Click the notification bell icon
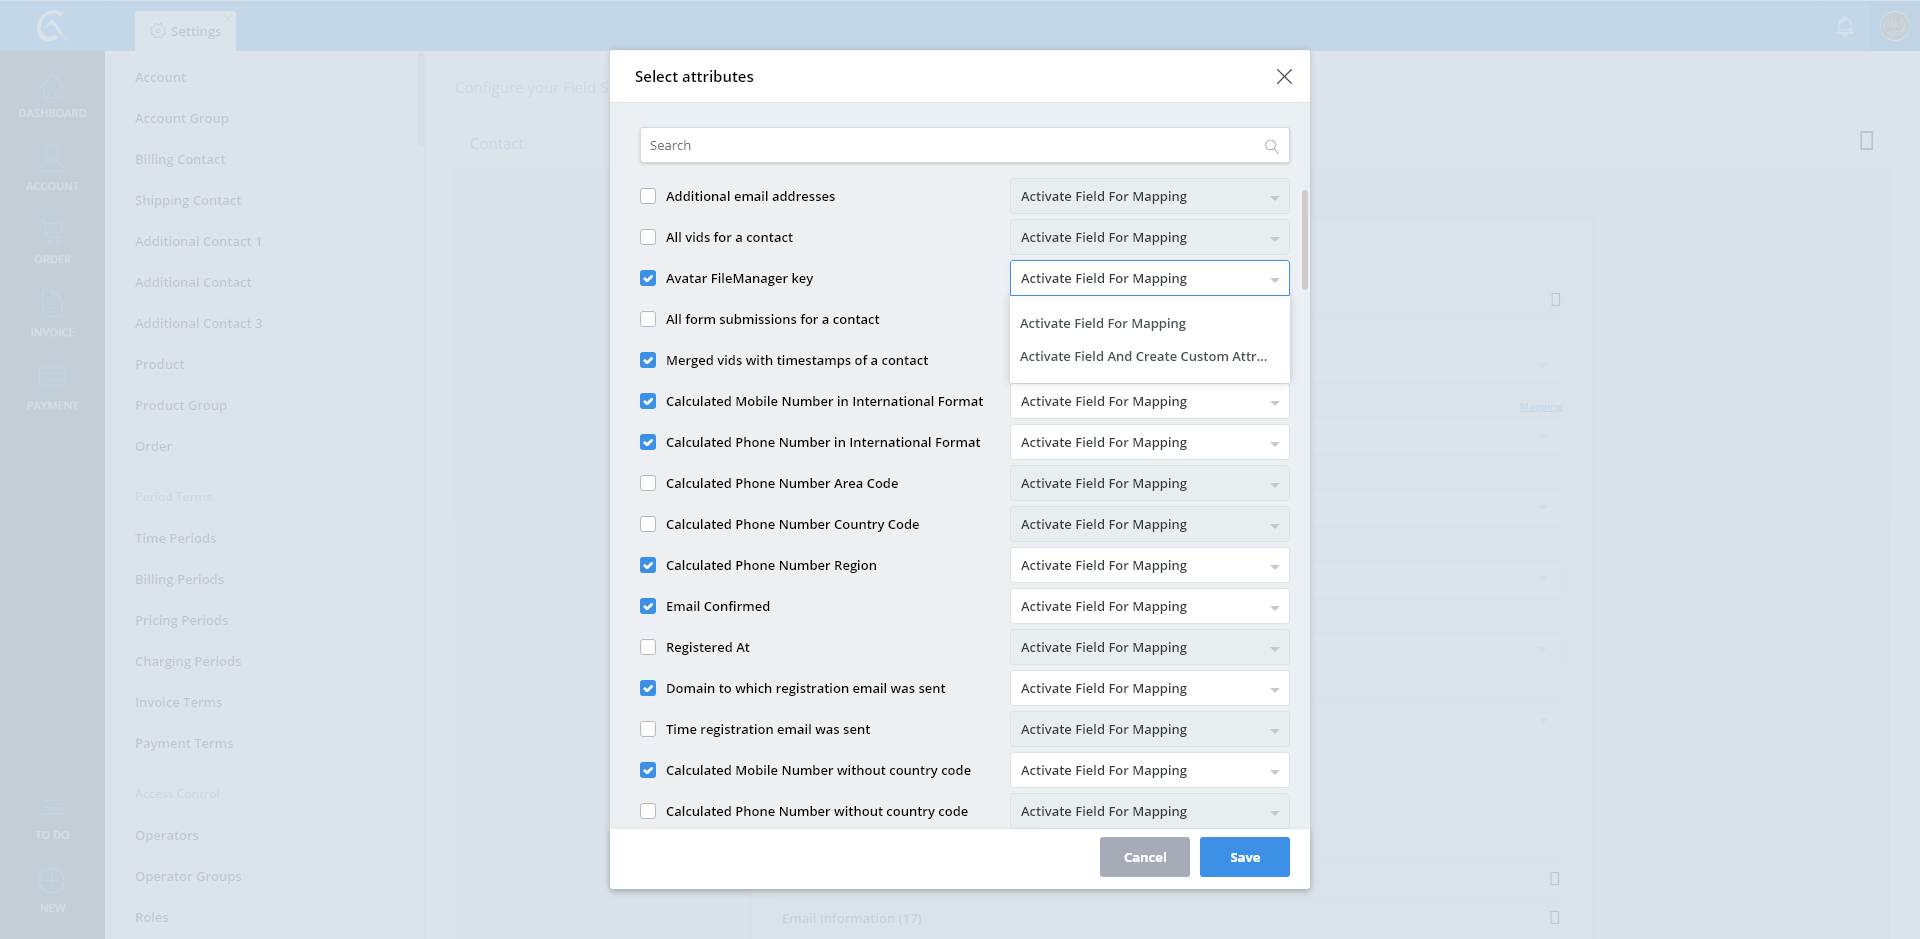Image resolution: width=1920 pixels, height=939 pixels. [1845, 26]
